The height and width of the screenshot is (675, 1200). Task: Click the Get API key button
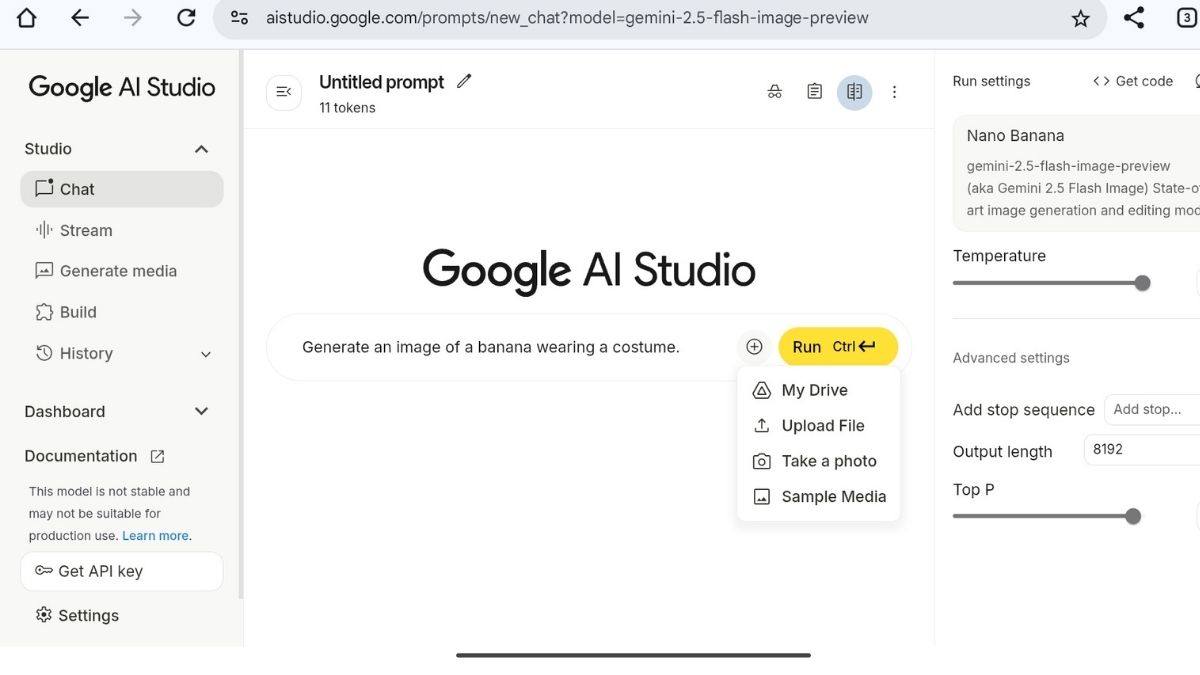coord(121,571)
